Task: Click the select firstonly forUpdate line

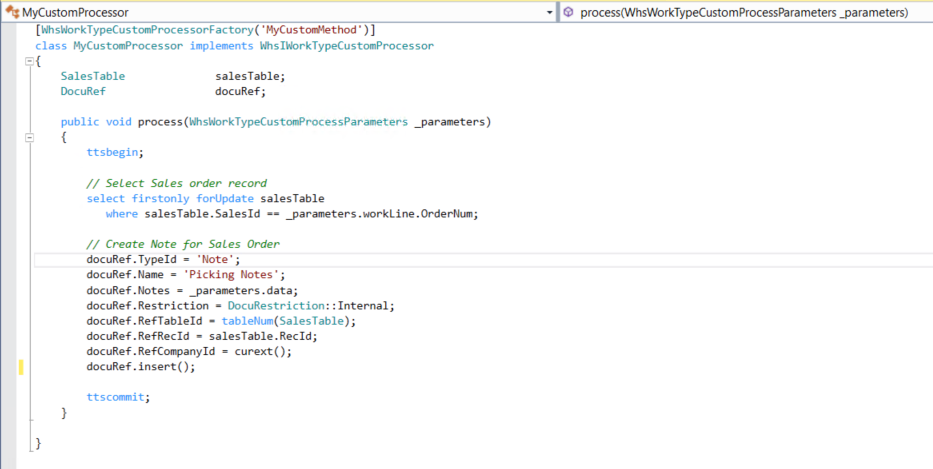Action: pyautogui.click(x=205, y=198)
